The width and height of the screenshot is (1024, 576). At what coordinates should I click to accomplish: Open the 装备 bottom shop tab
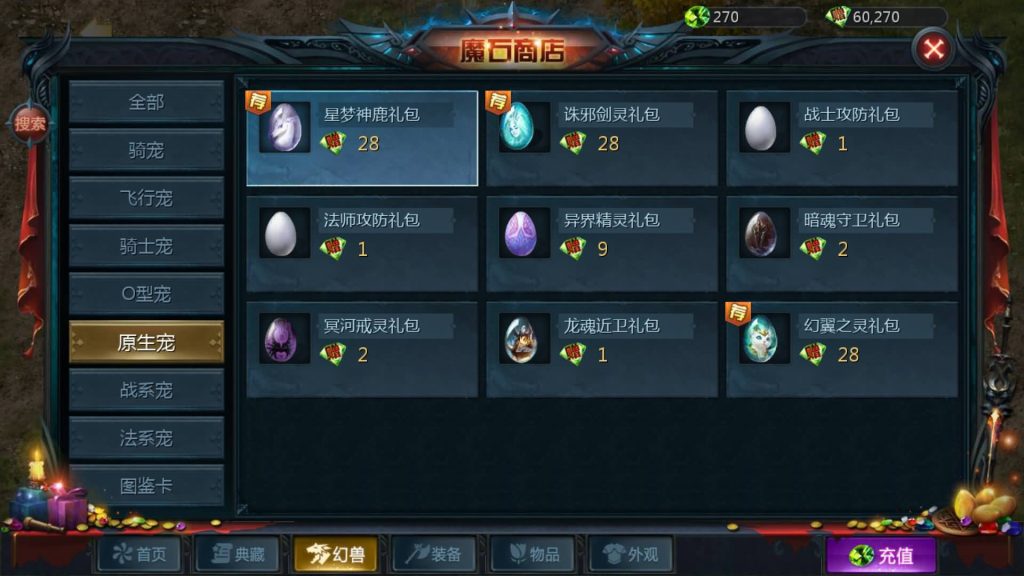point(434,554)
